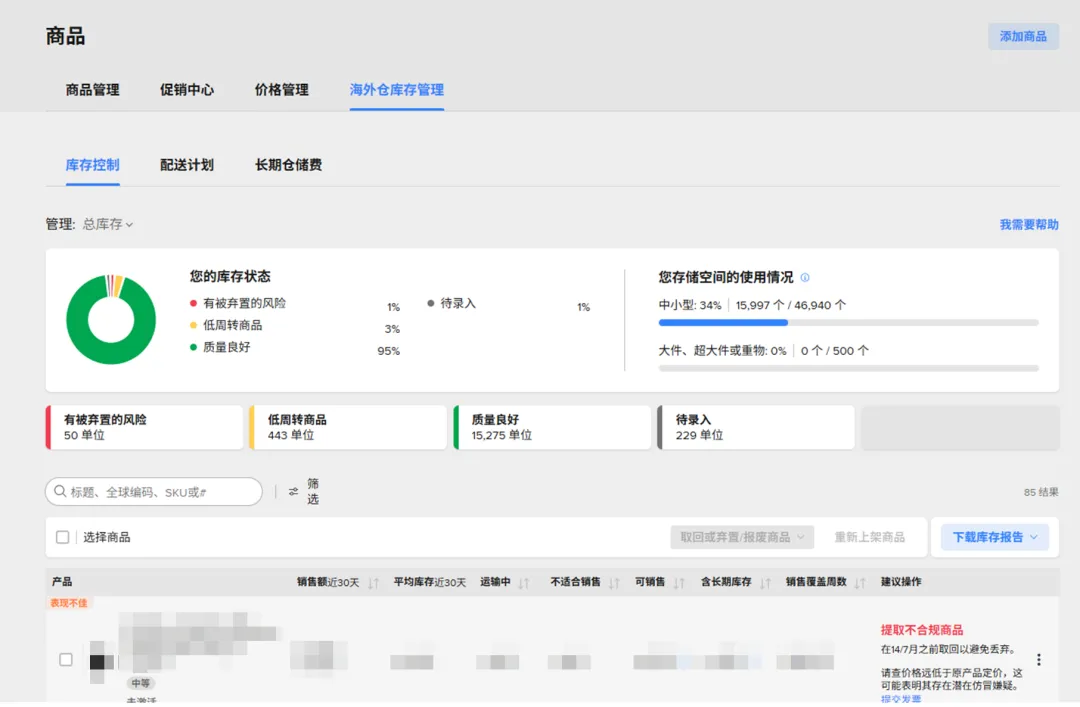Tick the 选择商品 select-all checkbox
The width and height of the screenshot is (1080, 707).
coord(63,537)
